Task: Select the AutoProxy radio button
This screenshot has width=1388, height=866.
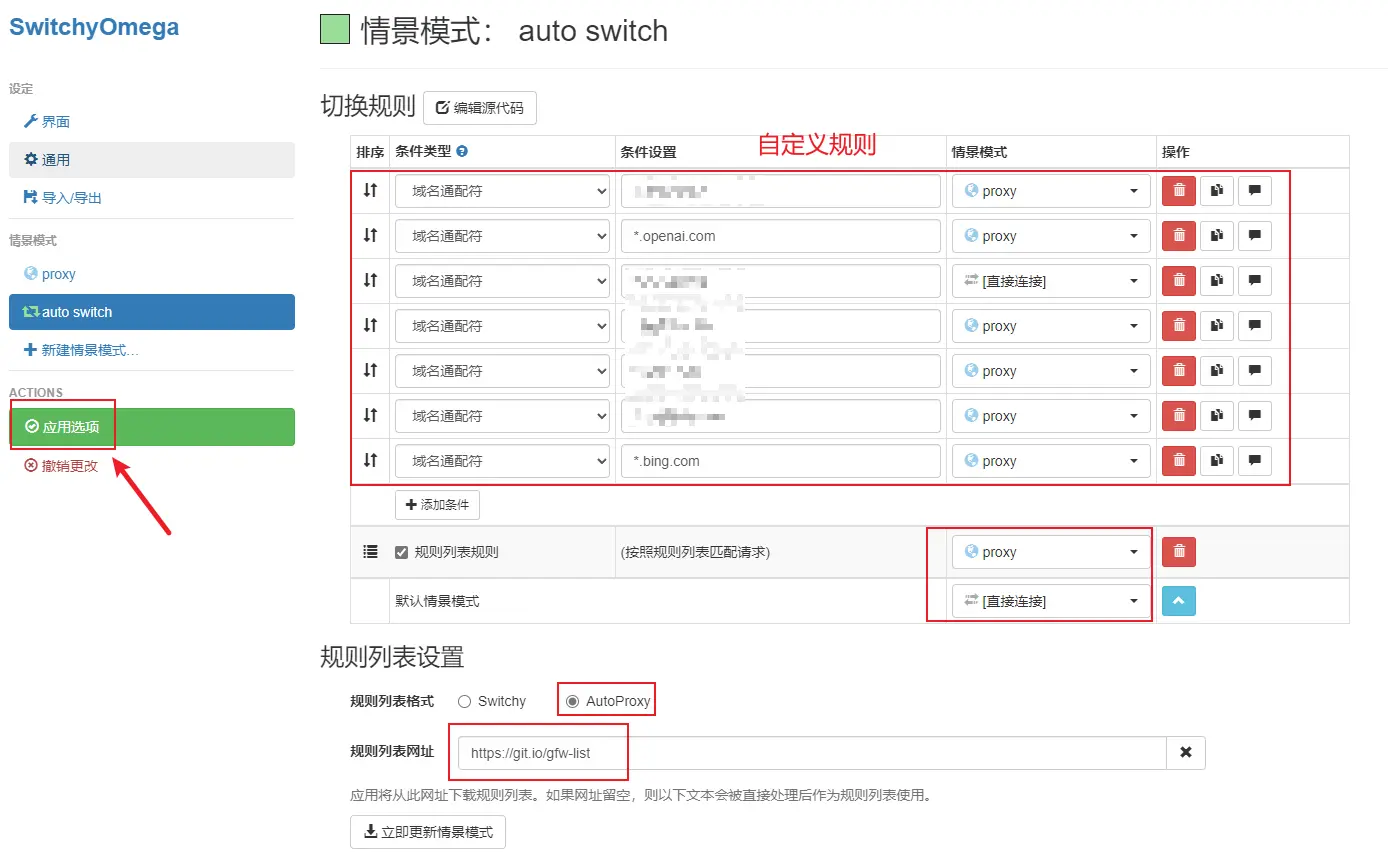Action: pyautogui.click(x=572, y=701)
